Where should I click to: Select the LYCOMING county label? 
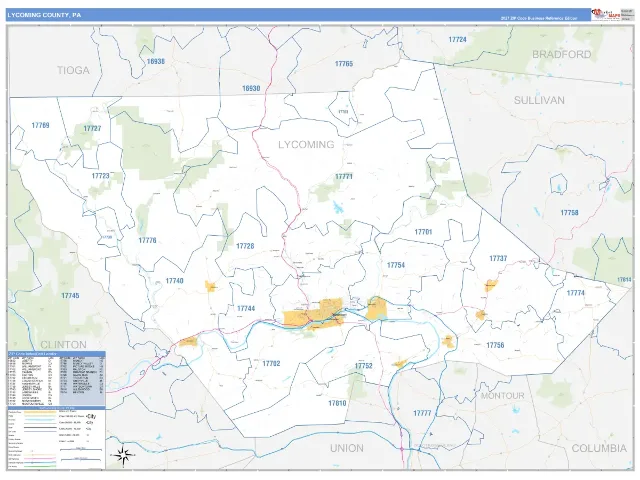click(306, 144)
